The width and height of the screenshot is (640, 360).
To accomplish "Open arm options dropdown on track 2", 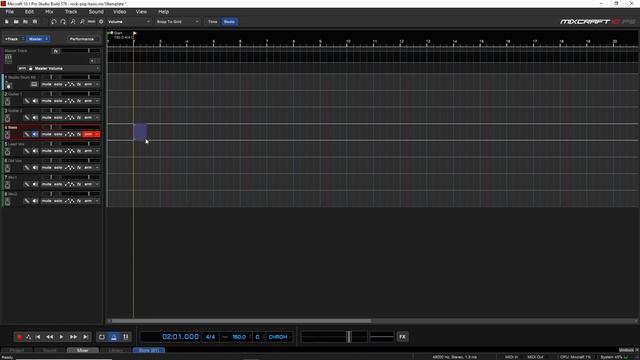I will pyautogui.click(x=97, y=101).
